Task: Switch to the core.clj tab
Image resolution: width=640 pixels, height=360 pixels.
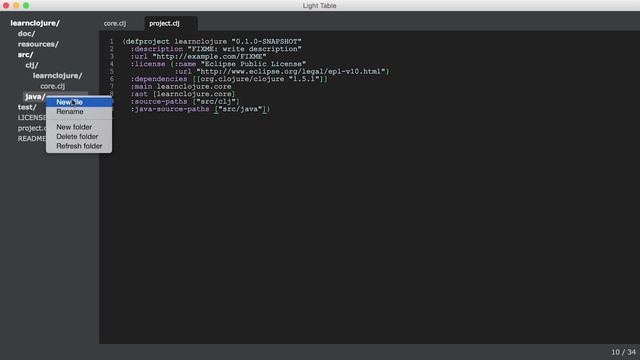Action: (x=115, y=23)
